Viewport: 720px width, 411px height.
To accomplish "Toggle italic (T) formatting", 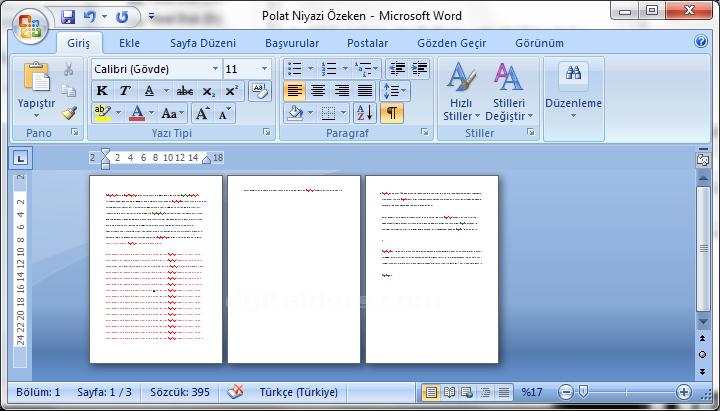I will [x=125, y=91].
